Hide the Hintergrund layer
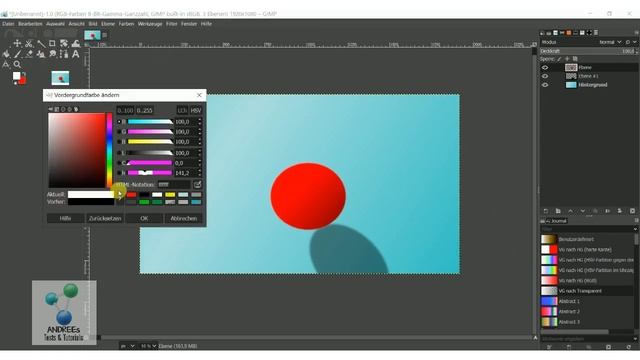Image resolution: width=640 pixels, height=360 pixels. (x=545, y=85)
